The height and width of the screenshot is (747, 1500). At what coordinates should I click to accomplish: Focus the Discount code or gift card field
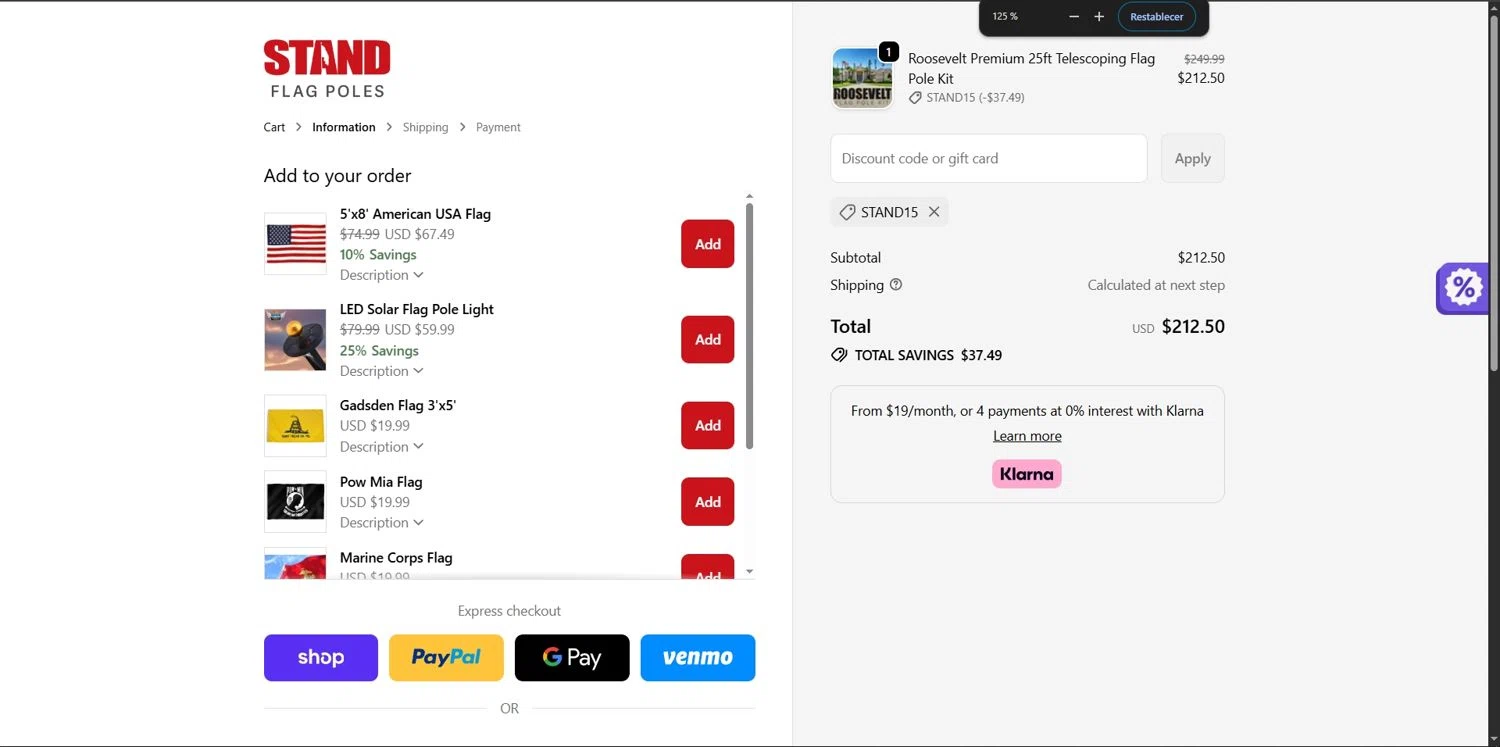pos(989,158)
